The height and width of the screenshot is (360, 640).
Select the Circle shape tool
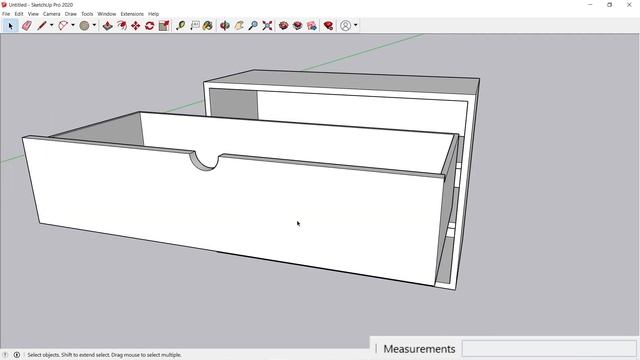[x=84, y=26]
